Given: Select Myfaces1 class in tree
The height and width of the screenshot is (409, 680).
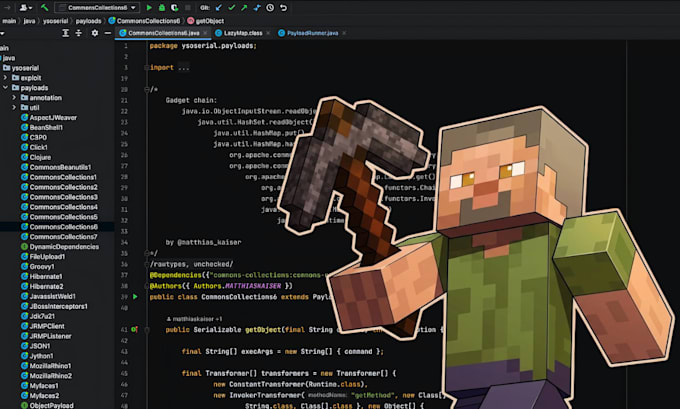Looking at the screenshot, I should pos(39,386).
